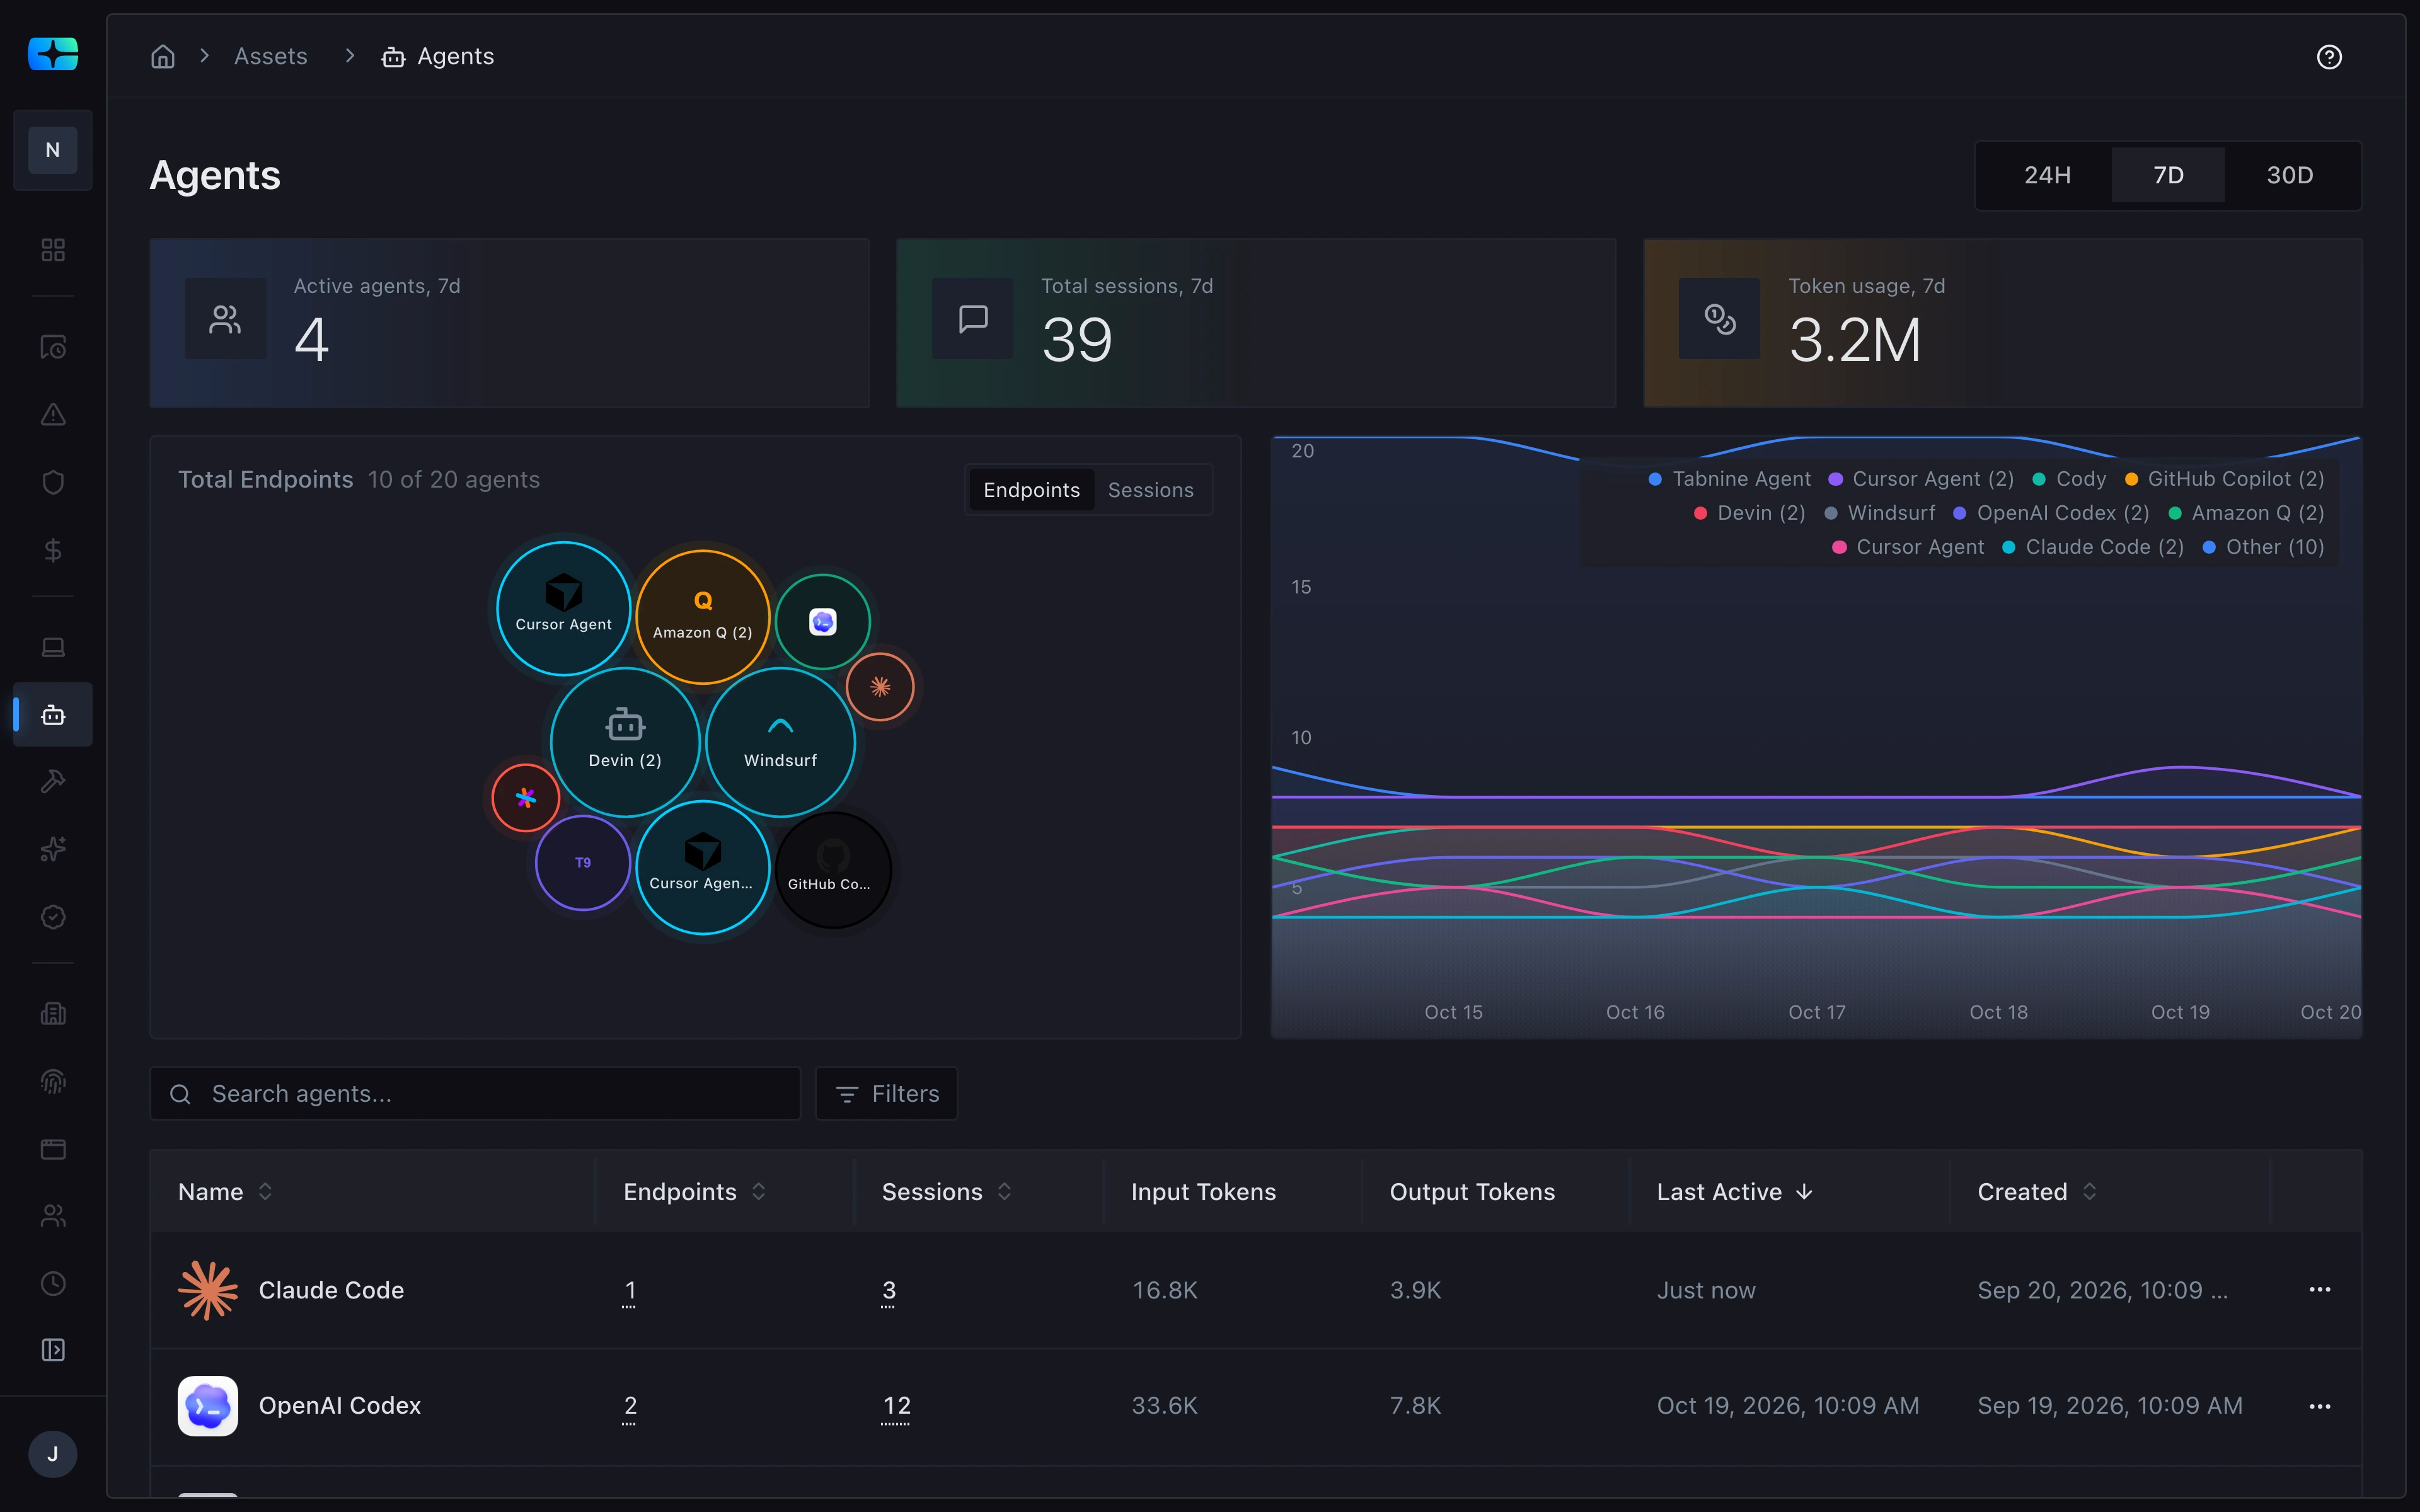The image size is (2420, 1512).
Task: Click the app logo in the sidebar
Action: [53, 54]
